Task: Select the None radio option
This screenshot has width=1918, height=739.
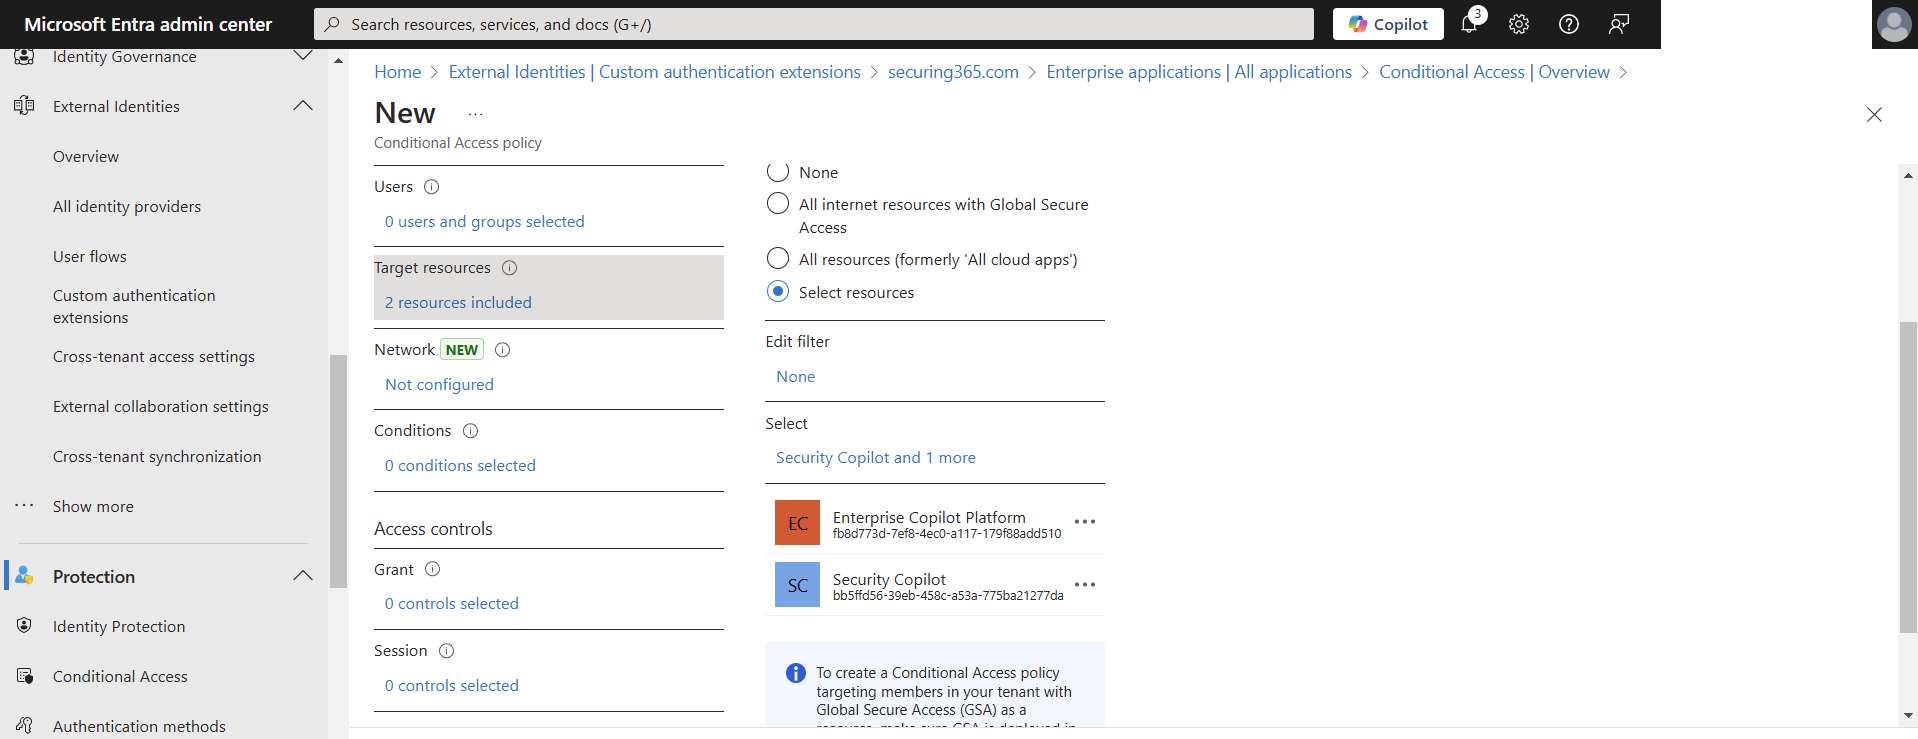Action: click(778, 172)
